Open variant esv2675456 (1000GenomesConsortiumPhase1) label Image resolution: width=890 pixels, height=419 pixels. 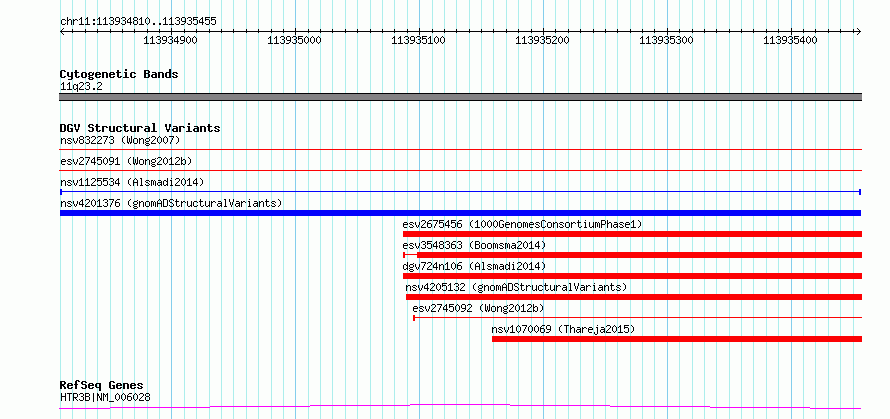(522, 224)
